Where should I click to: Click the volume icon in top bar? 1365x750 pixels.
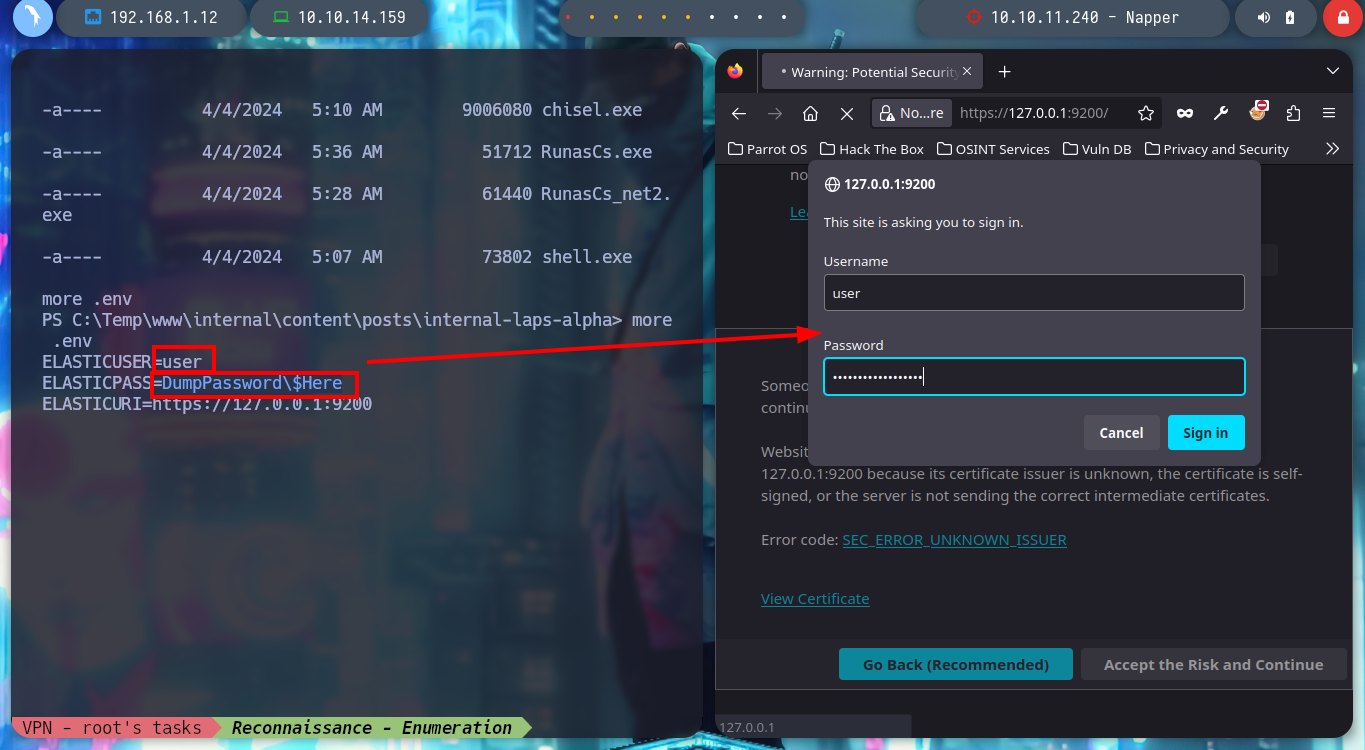(x=1265, y=17)
